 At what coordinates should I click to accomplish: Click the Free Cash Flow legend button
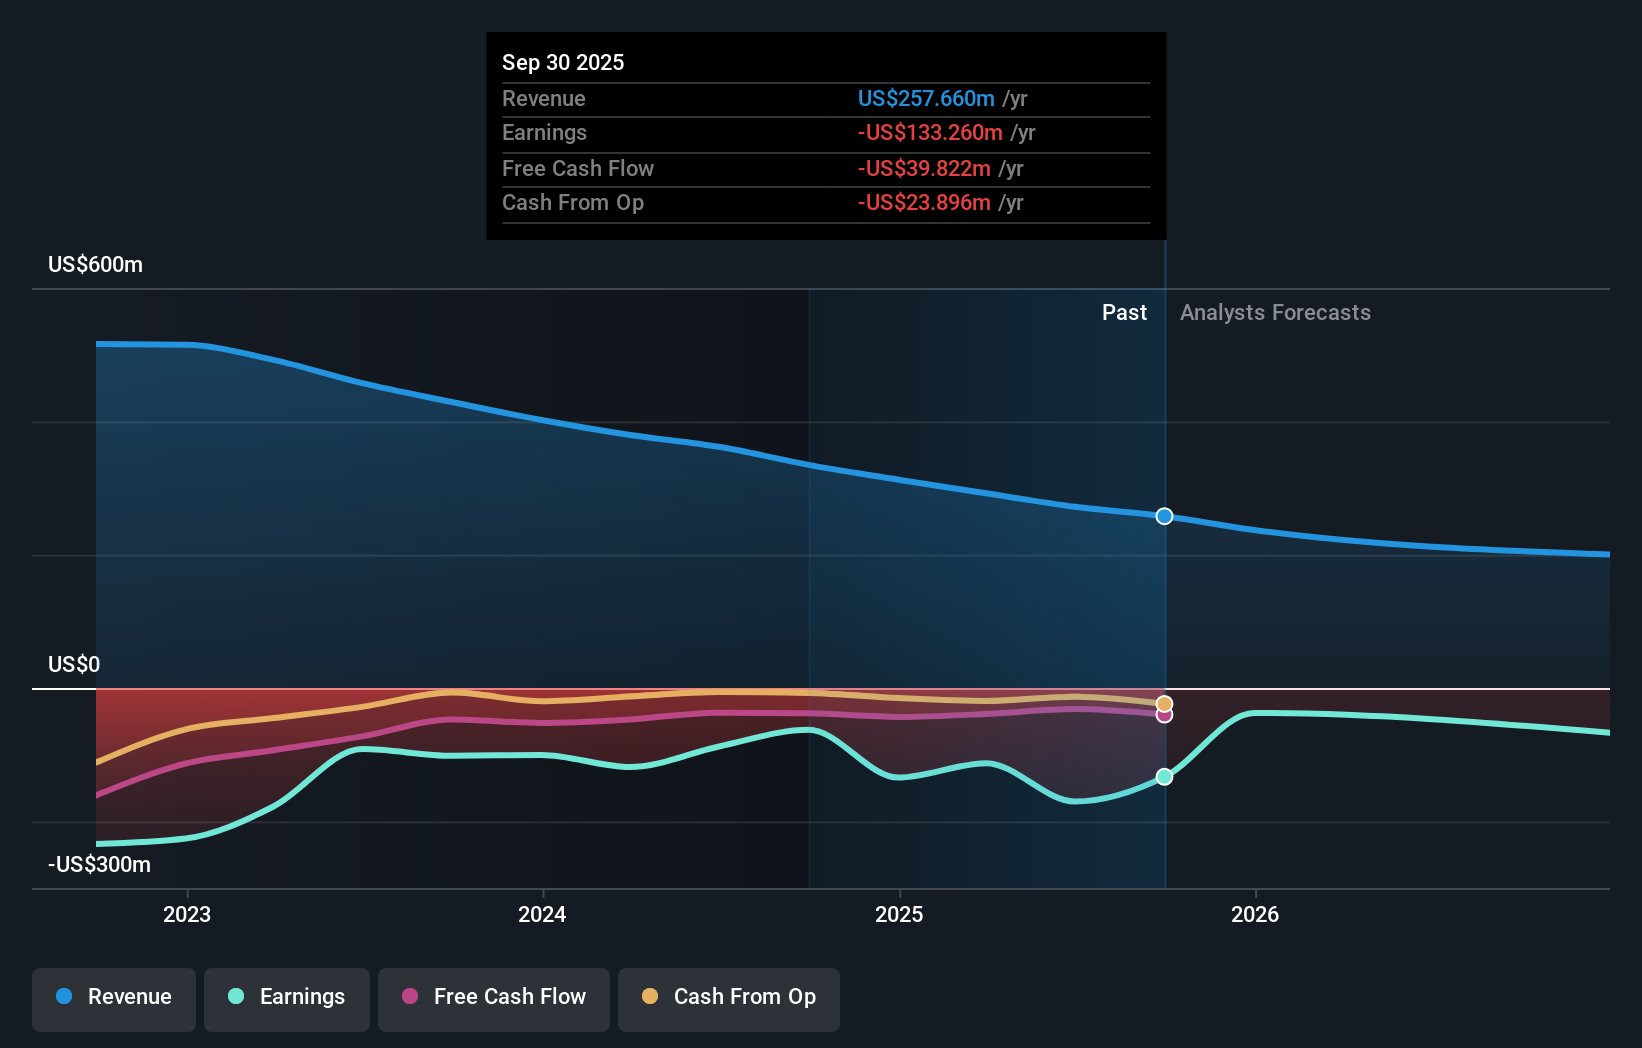pyautogui.click(x=493, y=999)
